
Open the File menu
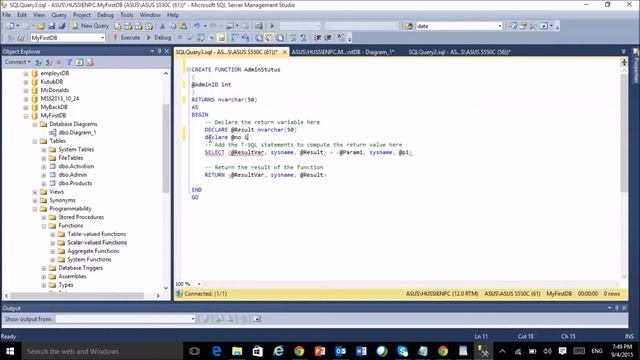7,15
